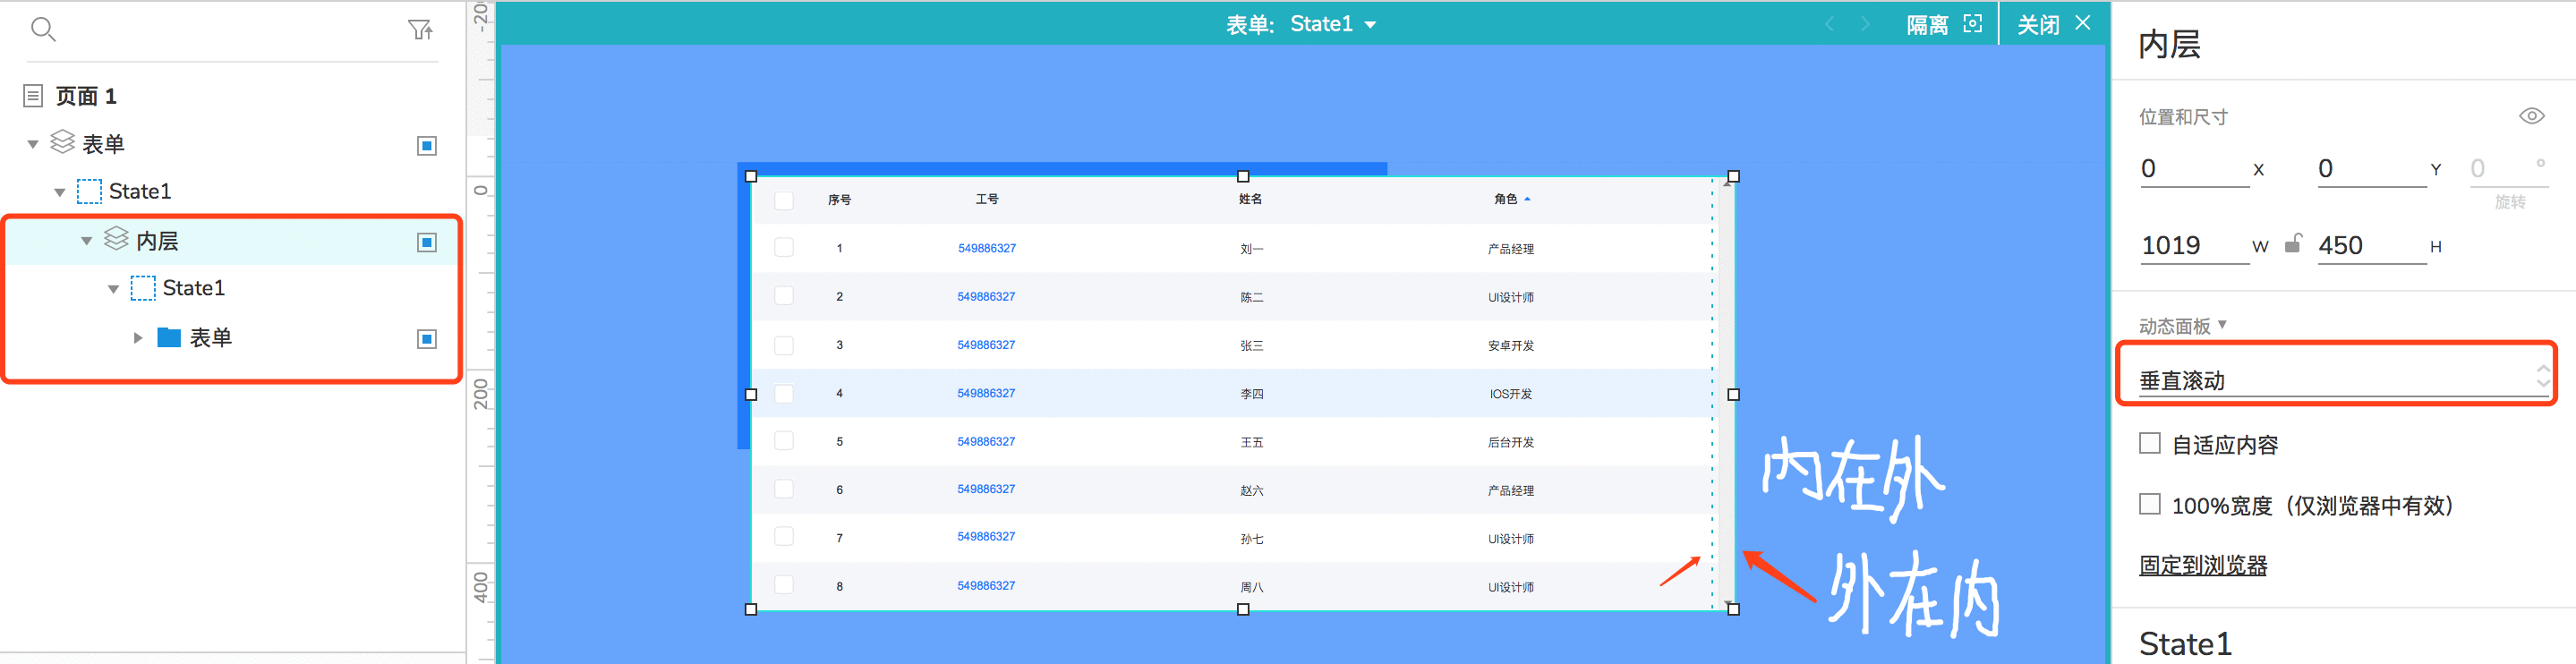Expand the 动态面板 section arrow
2576x664 pixels.
coord(2222,324)
